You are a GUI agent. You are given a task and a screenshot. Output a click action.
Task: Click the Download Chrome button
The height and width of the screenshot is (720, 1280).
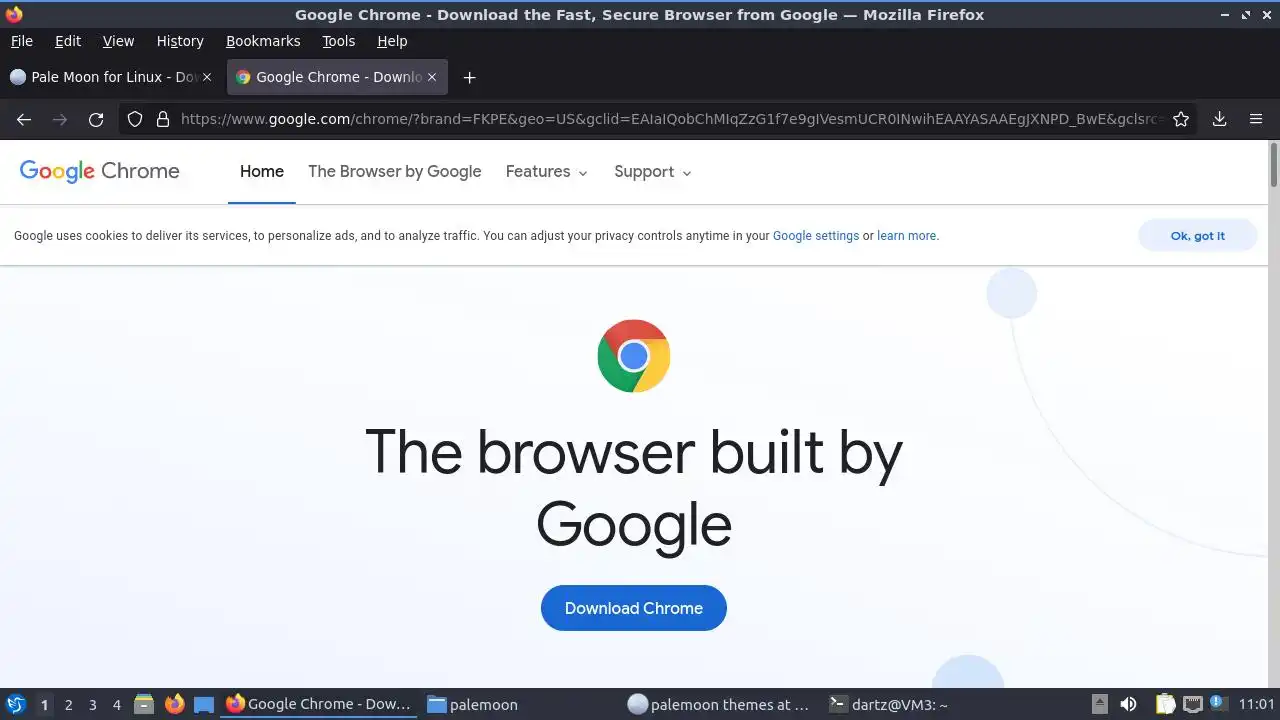(634, 608)
